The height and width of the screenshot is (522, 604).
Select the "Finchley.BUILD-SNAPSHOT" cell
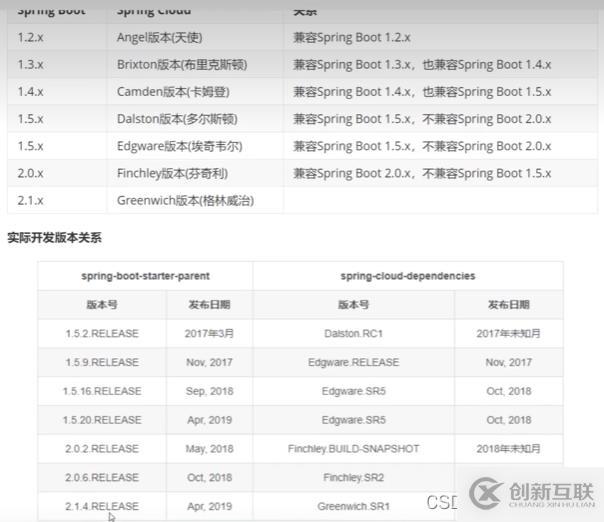point(353,449)
